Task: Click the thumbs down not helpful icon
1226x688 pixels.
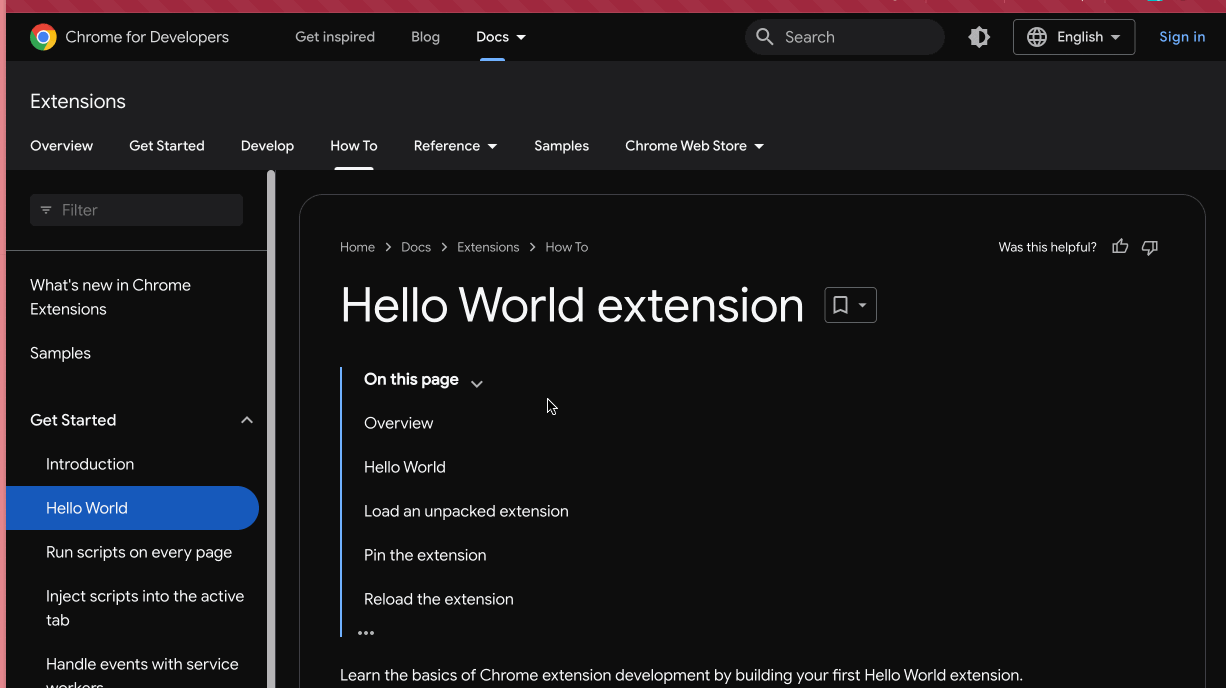Action: click(x=1150, y=247)
